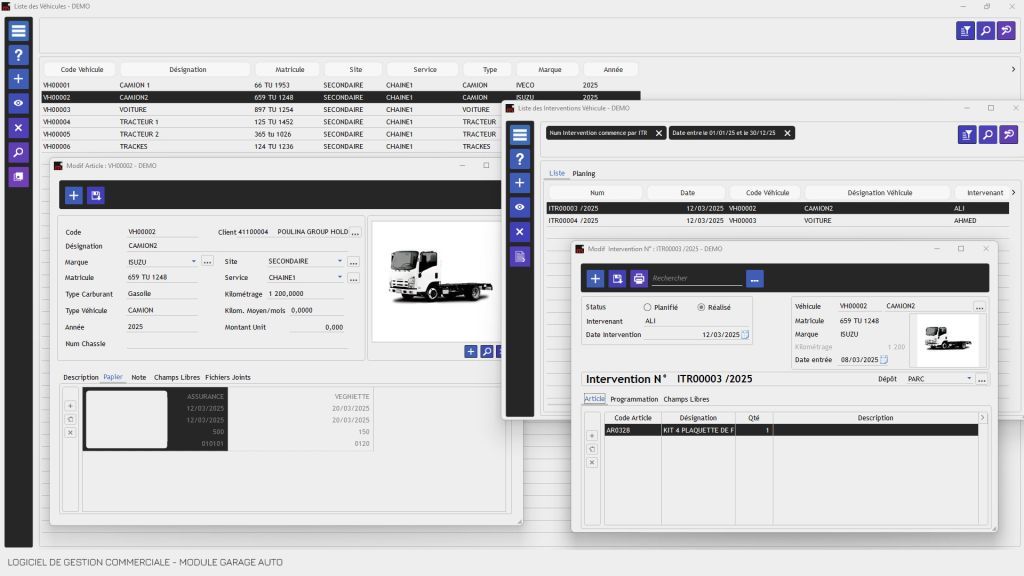Open the magnifier search icon in the sidebar
Viewport: 1024px width, 576px height.
[x=18, y=152]
